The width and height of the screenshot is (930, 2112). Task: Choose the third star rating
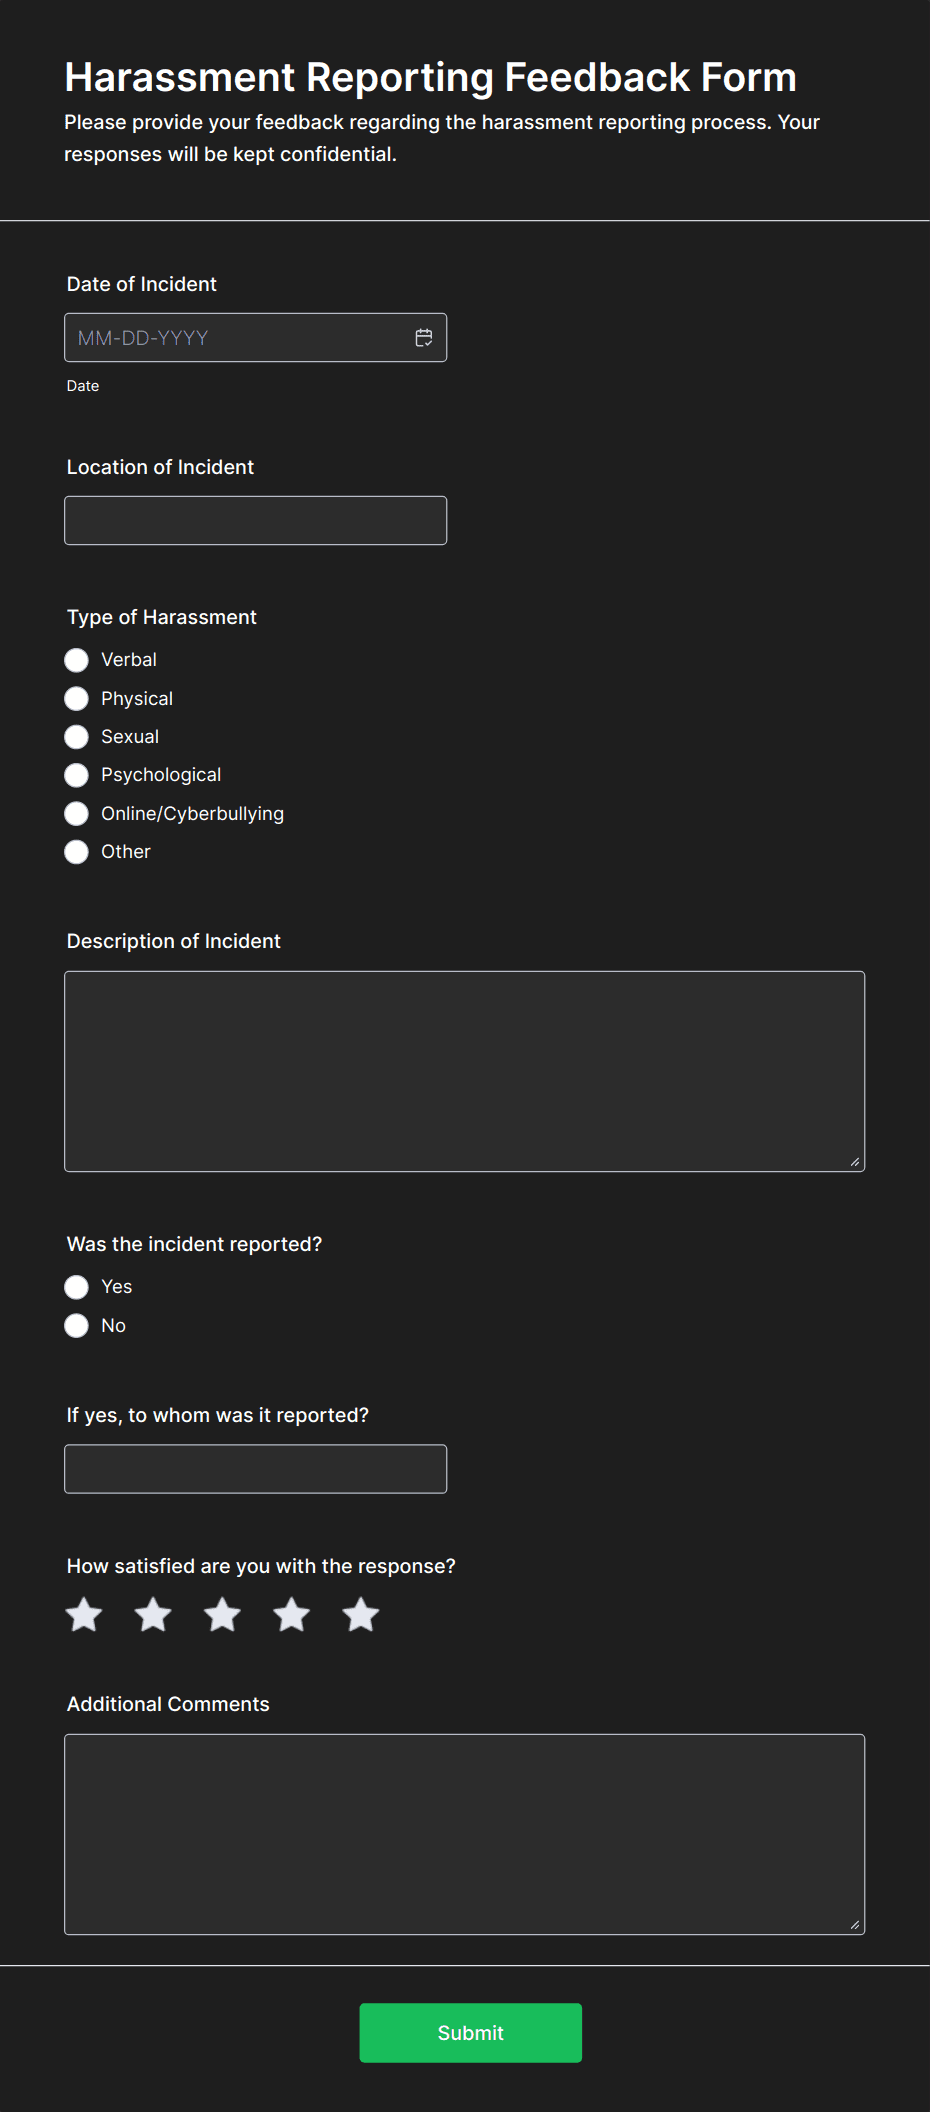point(222,1615)
